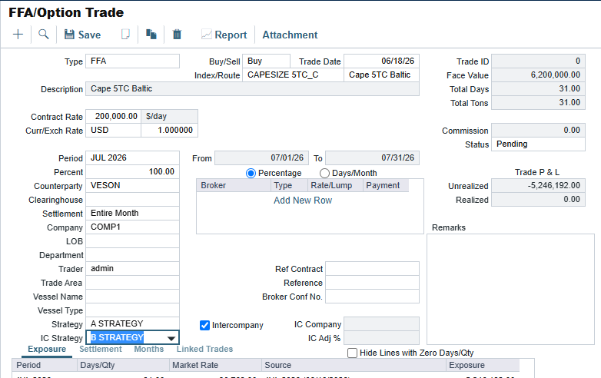Select the Percentage radio button

(x=251, y=173)
